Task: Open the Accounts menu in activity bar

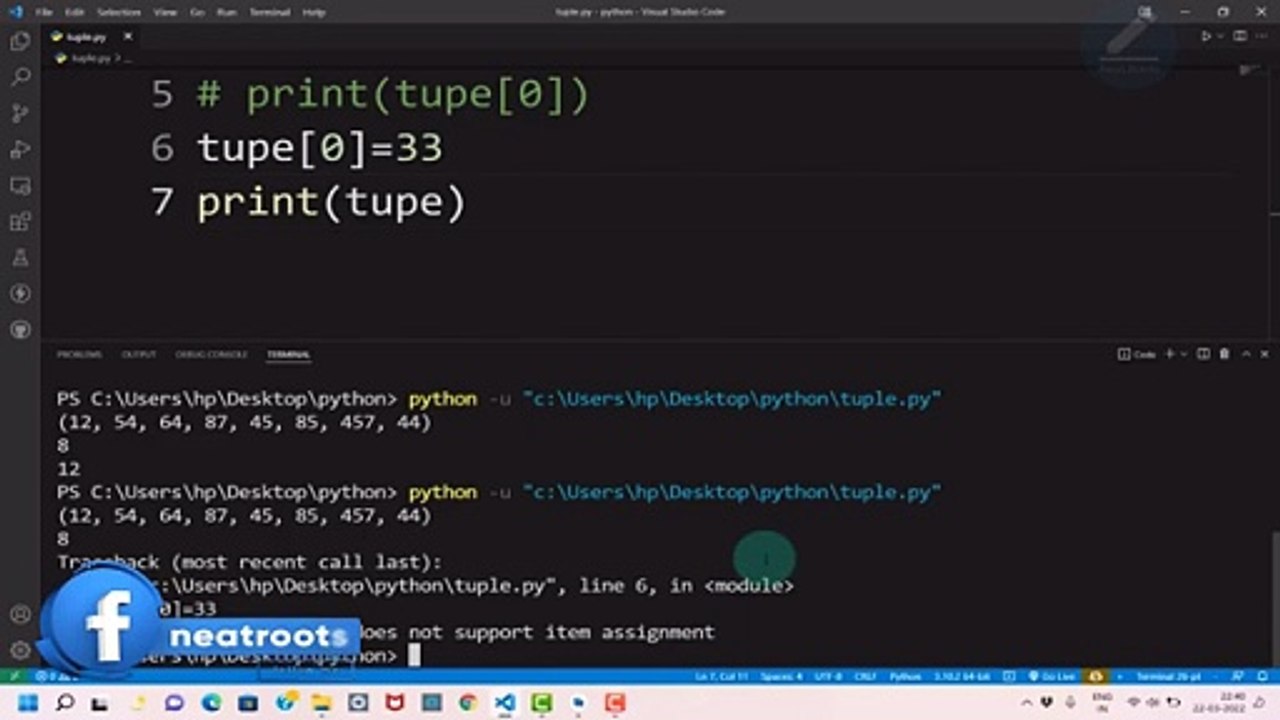Action: pyautogui.click(x=19, y=613)
